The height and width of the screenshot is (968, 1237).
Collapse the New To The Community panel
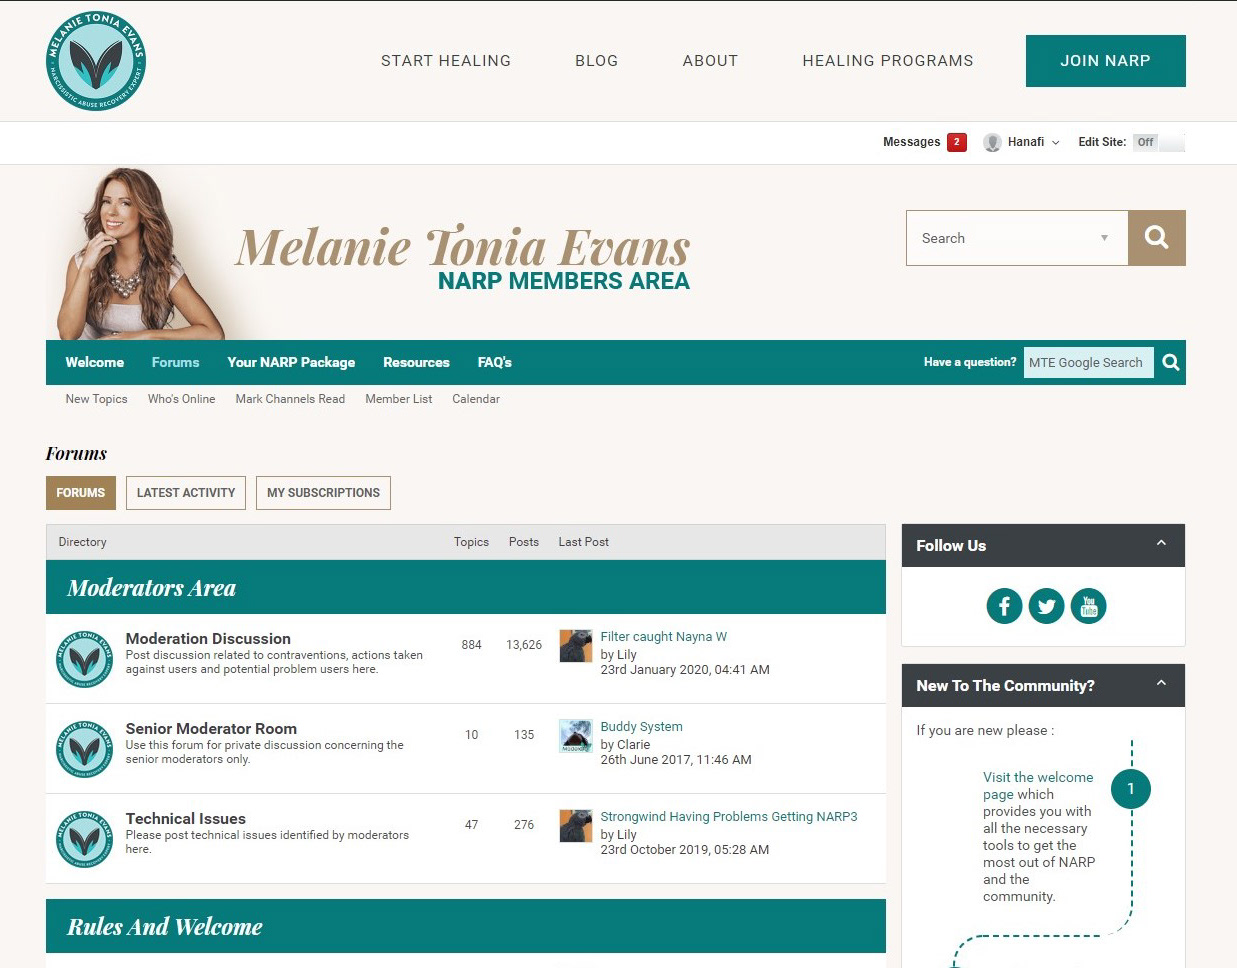1161,683
